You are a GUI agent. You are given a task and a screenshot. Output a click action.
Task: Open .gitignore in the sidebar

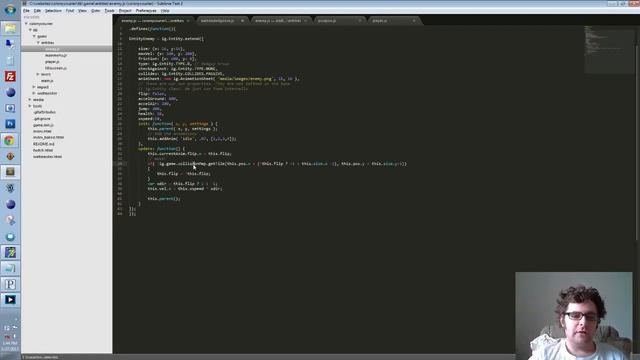pyautogui.click(x=42, y=119)
